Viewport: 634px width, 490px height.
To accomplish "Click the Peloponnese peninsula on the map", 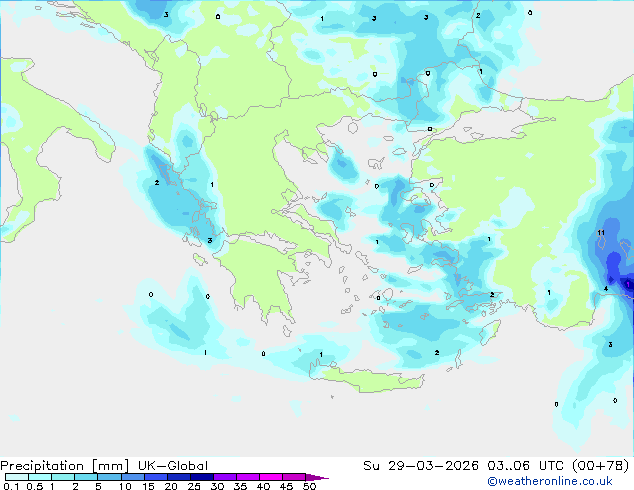I will point(263,279).
